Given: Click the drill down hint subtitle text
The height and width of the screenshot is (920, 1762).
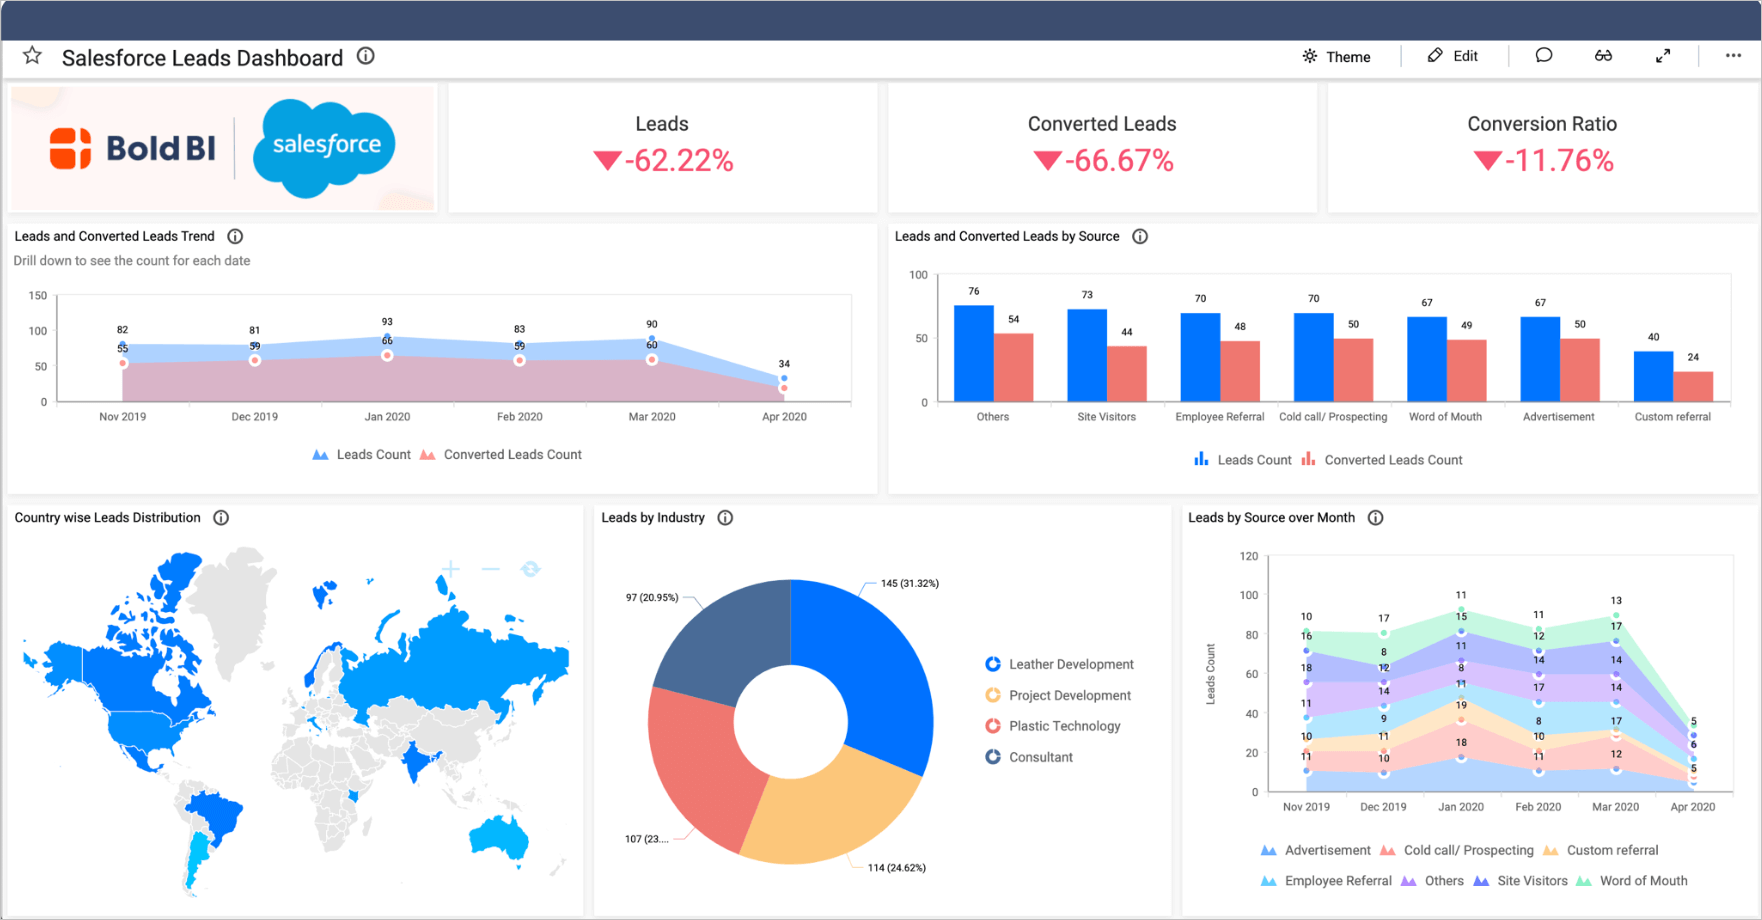Looking at the screenshot, I should 132,261.
